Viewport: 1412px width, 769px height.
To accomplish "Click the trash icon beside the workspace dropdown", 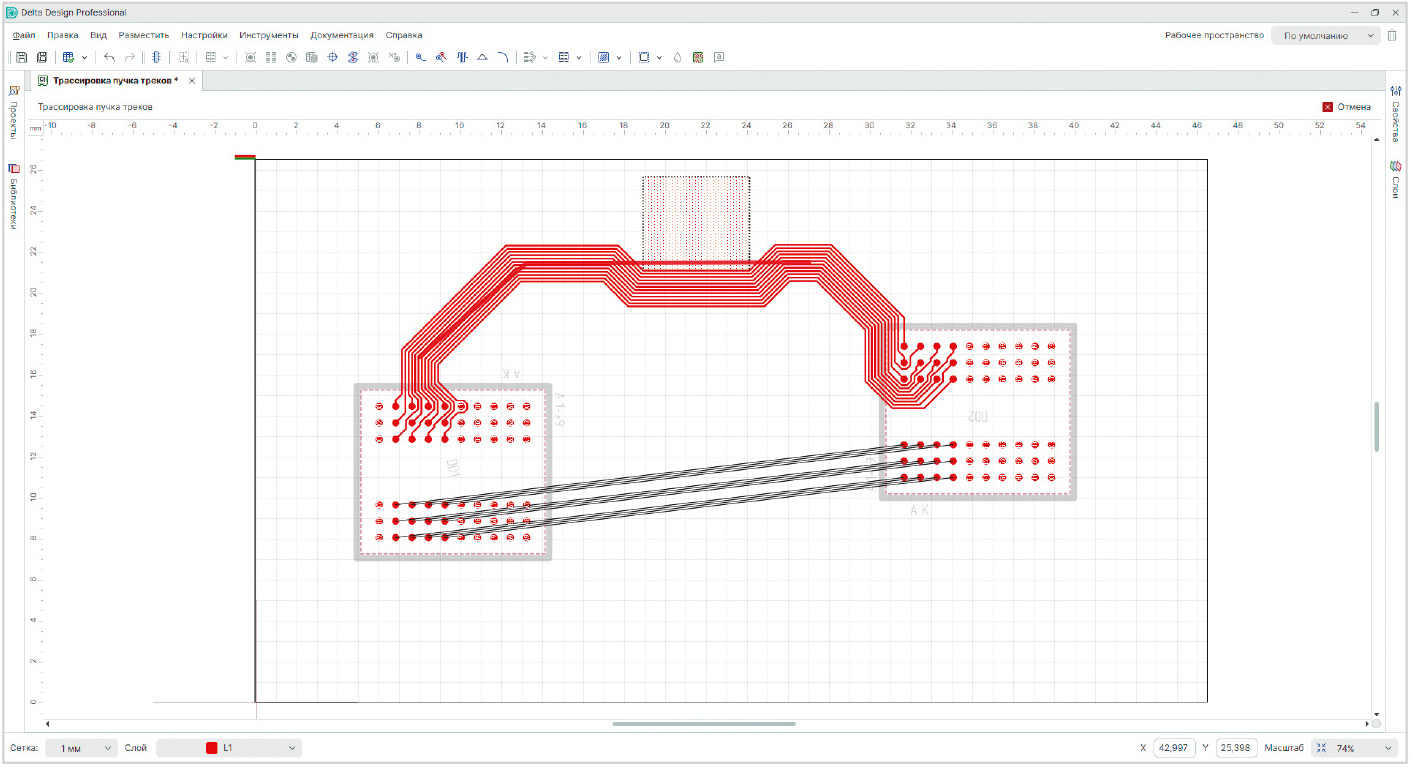I will point(1392,35).
